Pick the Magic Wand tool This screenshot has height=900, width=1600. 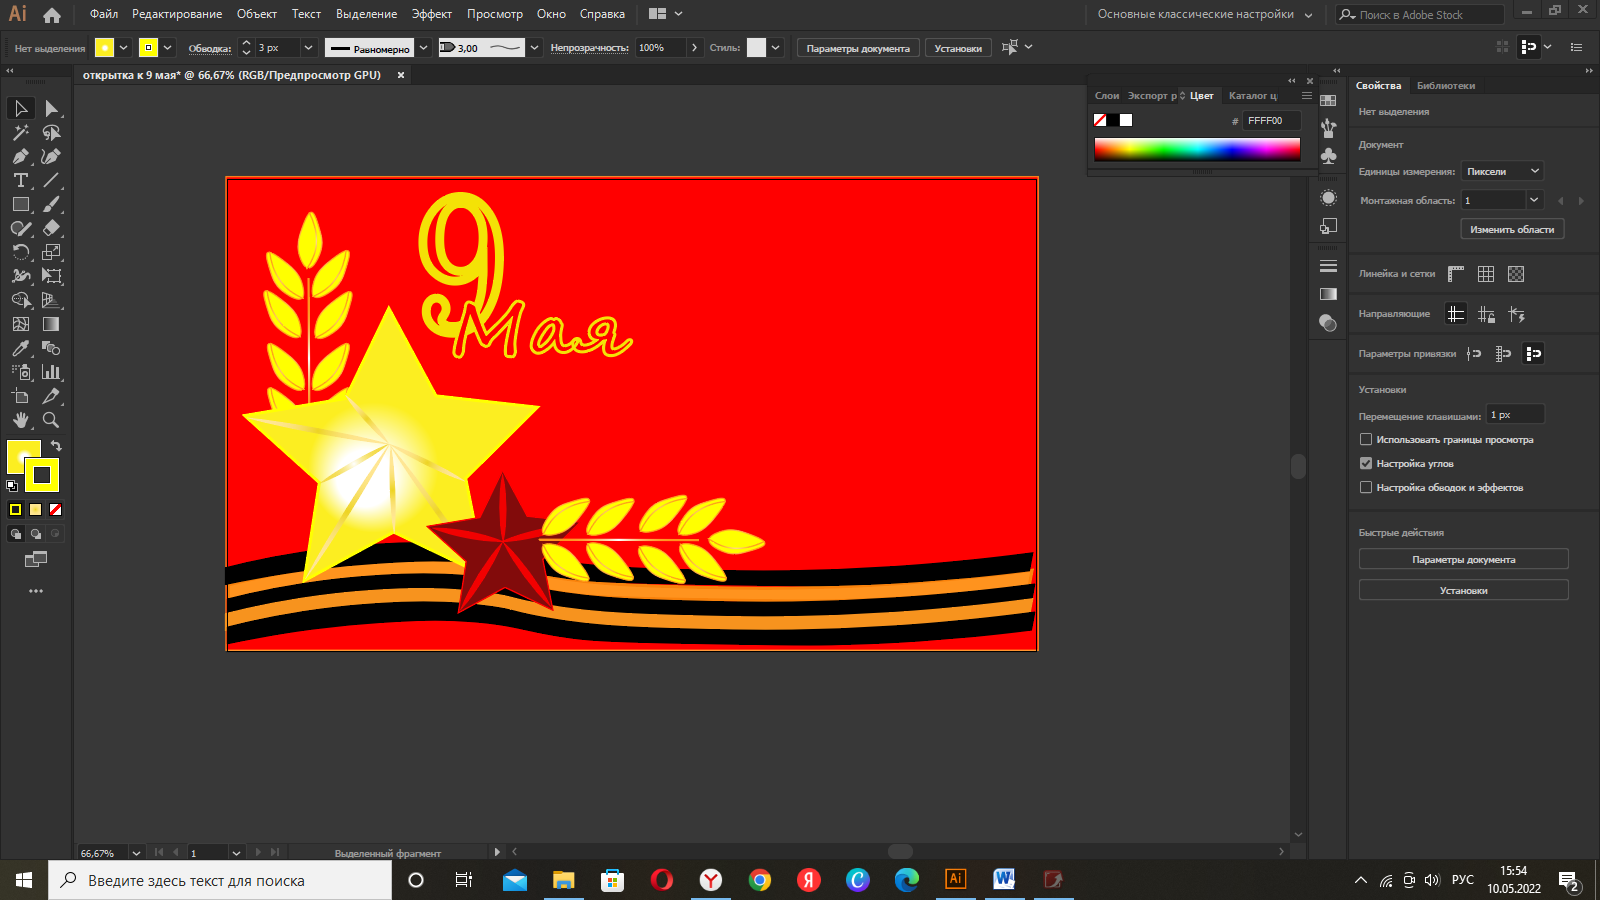[x=20, y=132]
